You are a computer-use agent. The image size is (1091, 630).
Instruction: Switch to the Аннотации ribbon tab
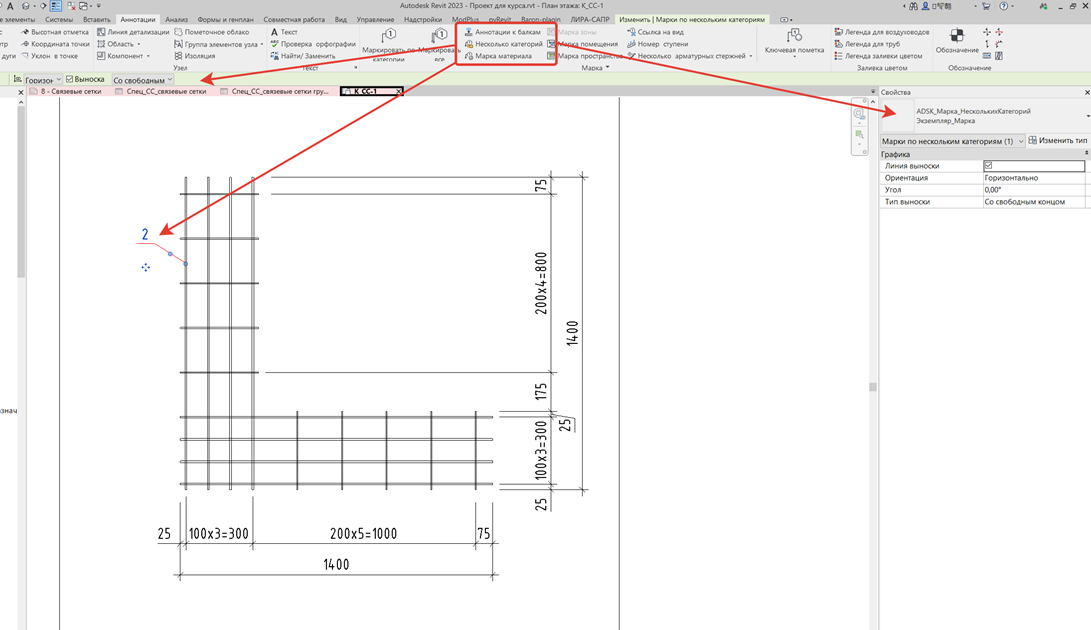click(138, 19)
